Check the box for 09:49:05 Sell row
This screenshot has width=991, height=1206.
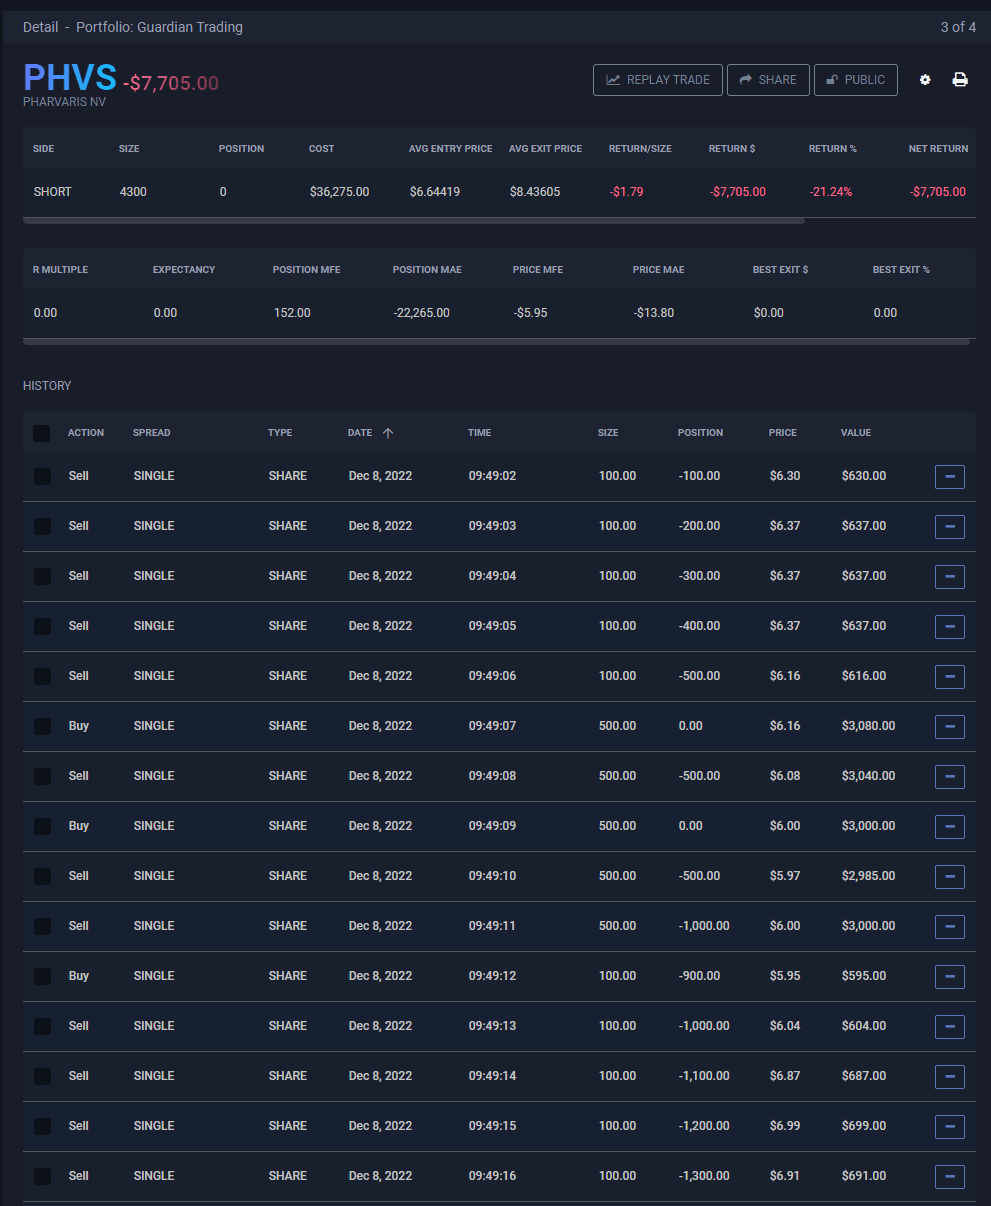42,626
